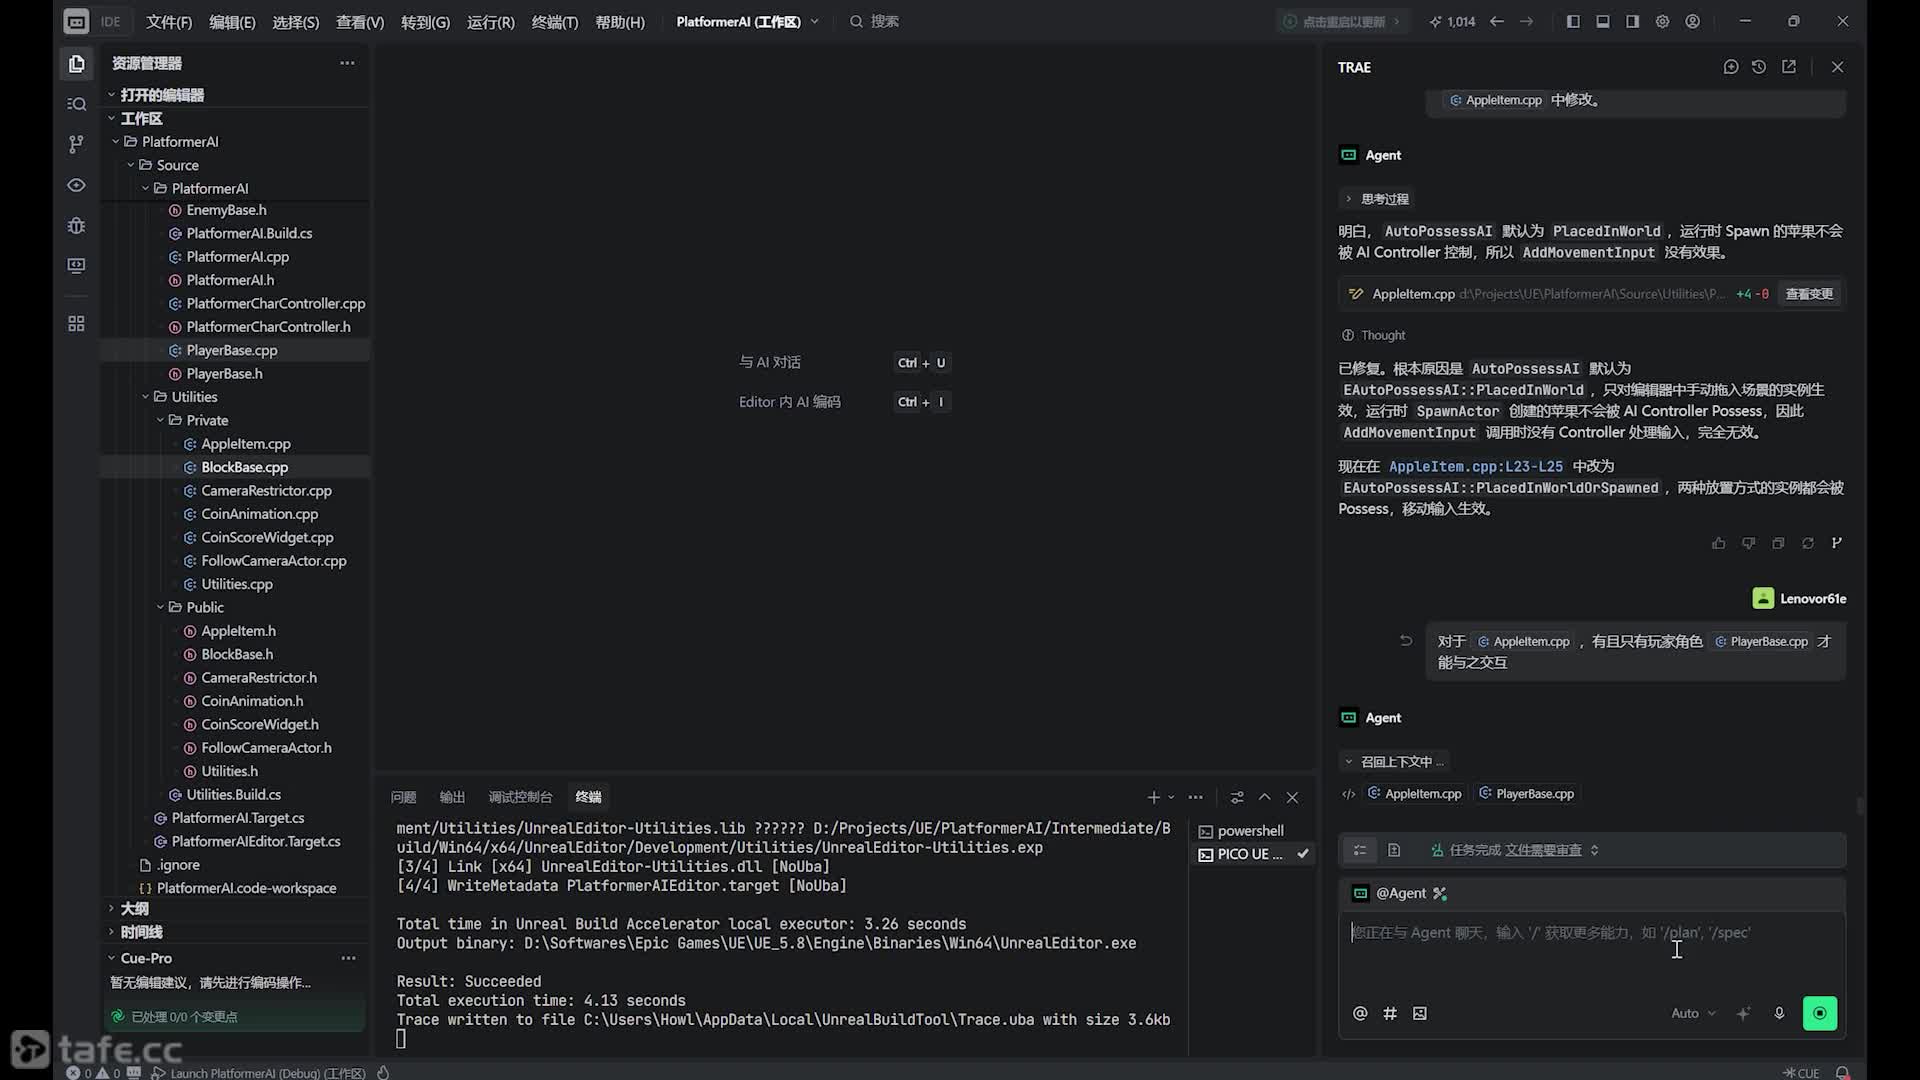The width and height of the screenshot is (1920, 1080).
Task: Click the 搜索 box in title bar
Action: click(x=875, y=21)
